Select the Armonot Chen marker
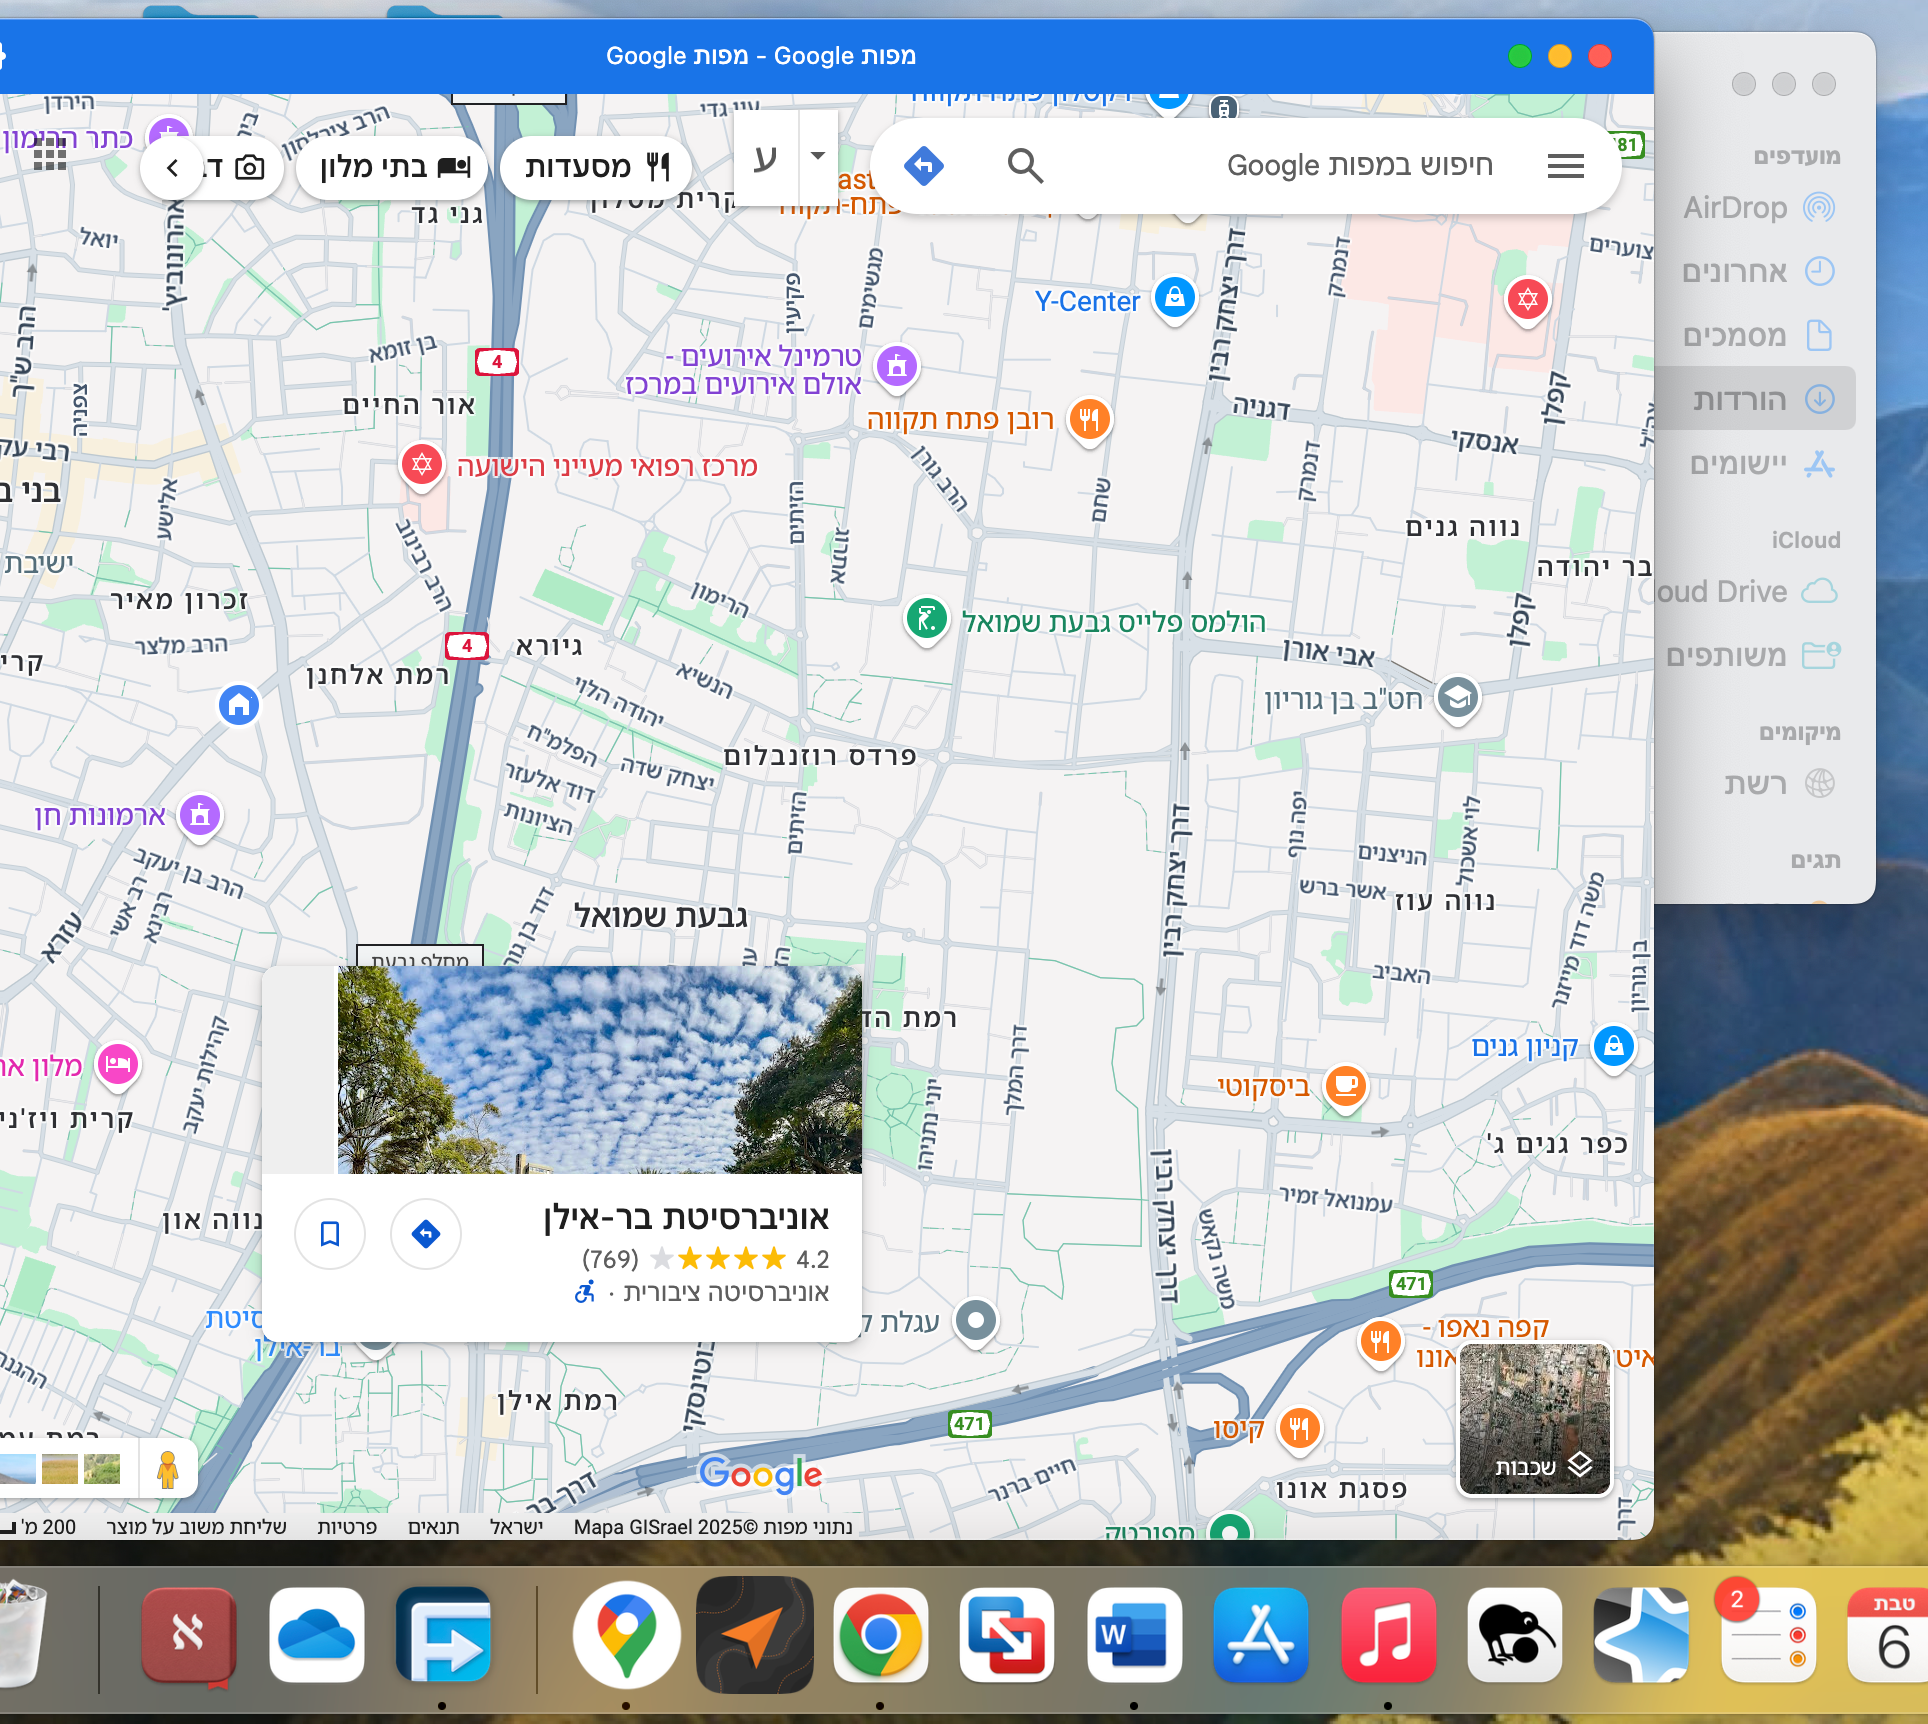1928x1724 pixels. [200, 815]
